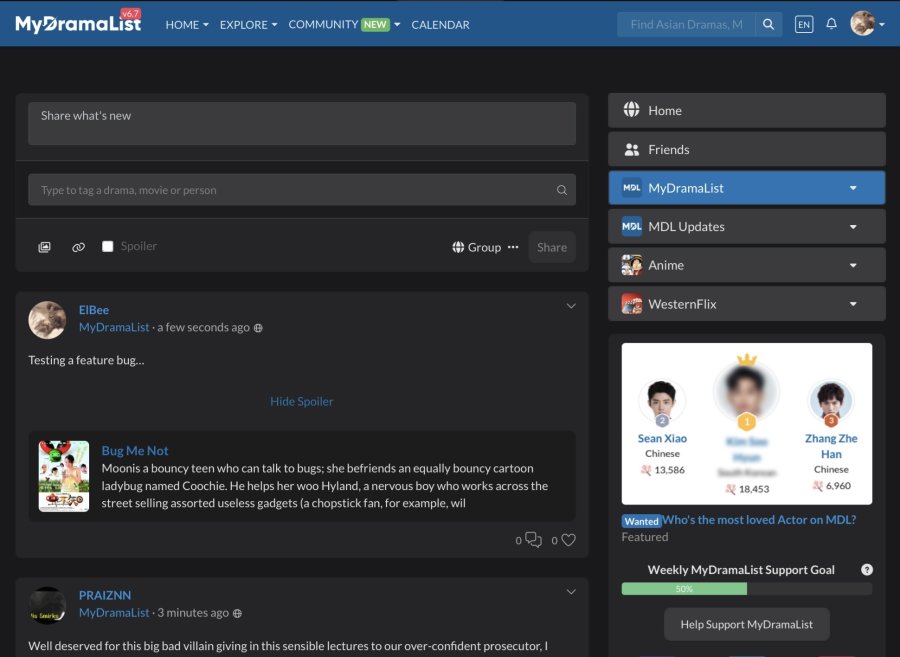Expand the EXPLORE menu

tap(248, 25)
